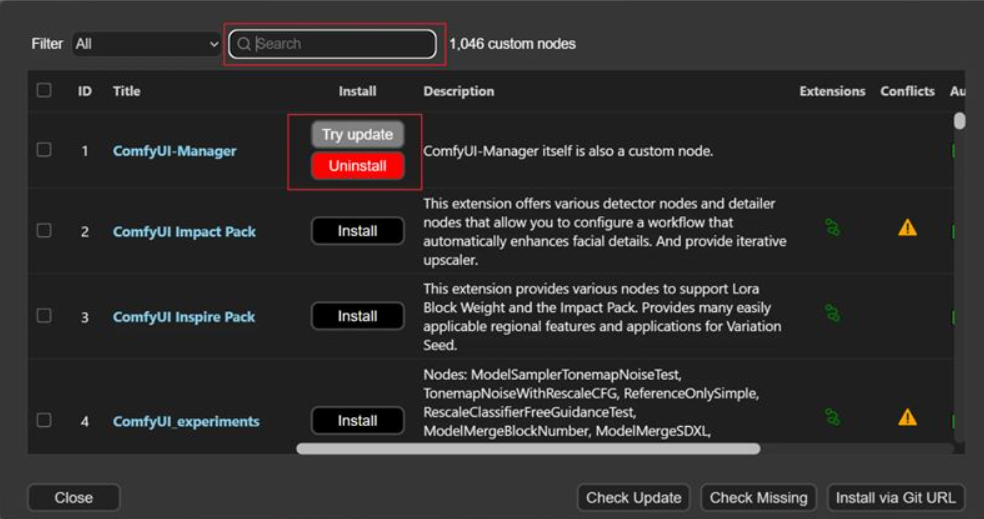This screenshot has height=519, width=984.
Task: Check the ComfyUI_experiments row checkbox
Action: pos(44,420)
